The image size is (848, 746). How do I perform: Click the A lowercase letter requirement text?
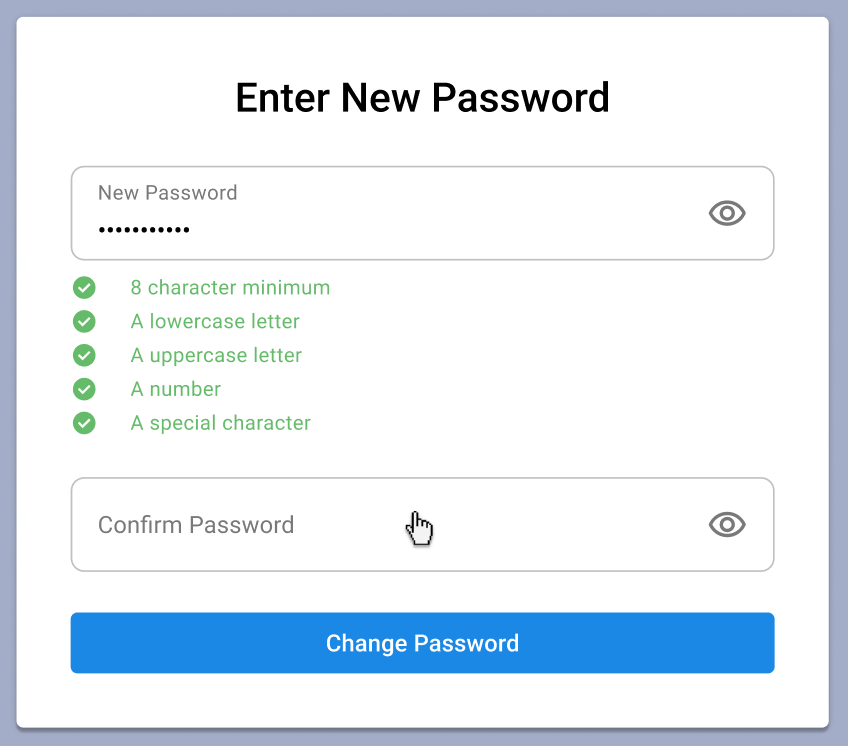(215, 321)
